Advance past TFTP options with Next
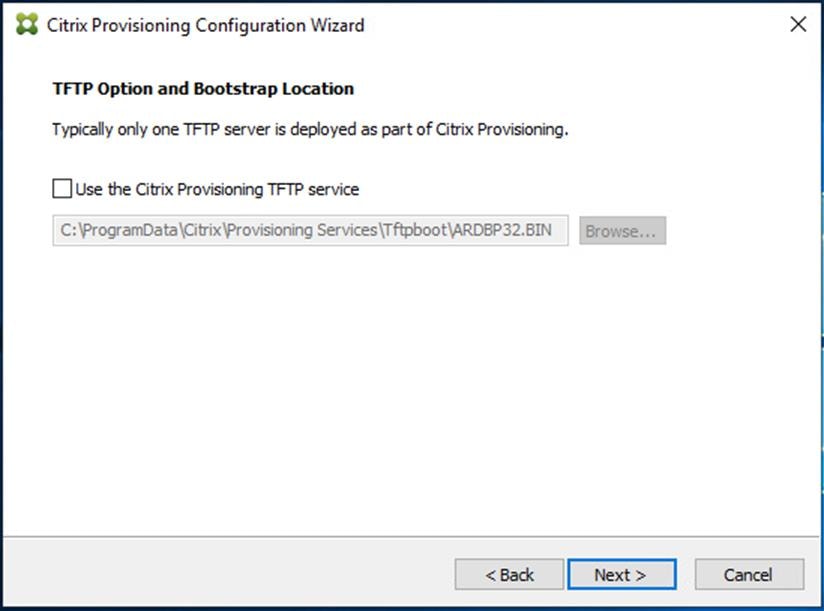This screenshot has height=611, width=824. [x=622, y=574]
